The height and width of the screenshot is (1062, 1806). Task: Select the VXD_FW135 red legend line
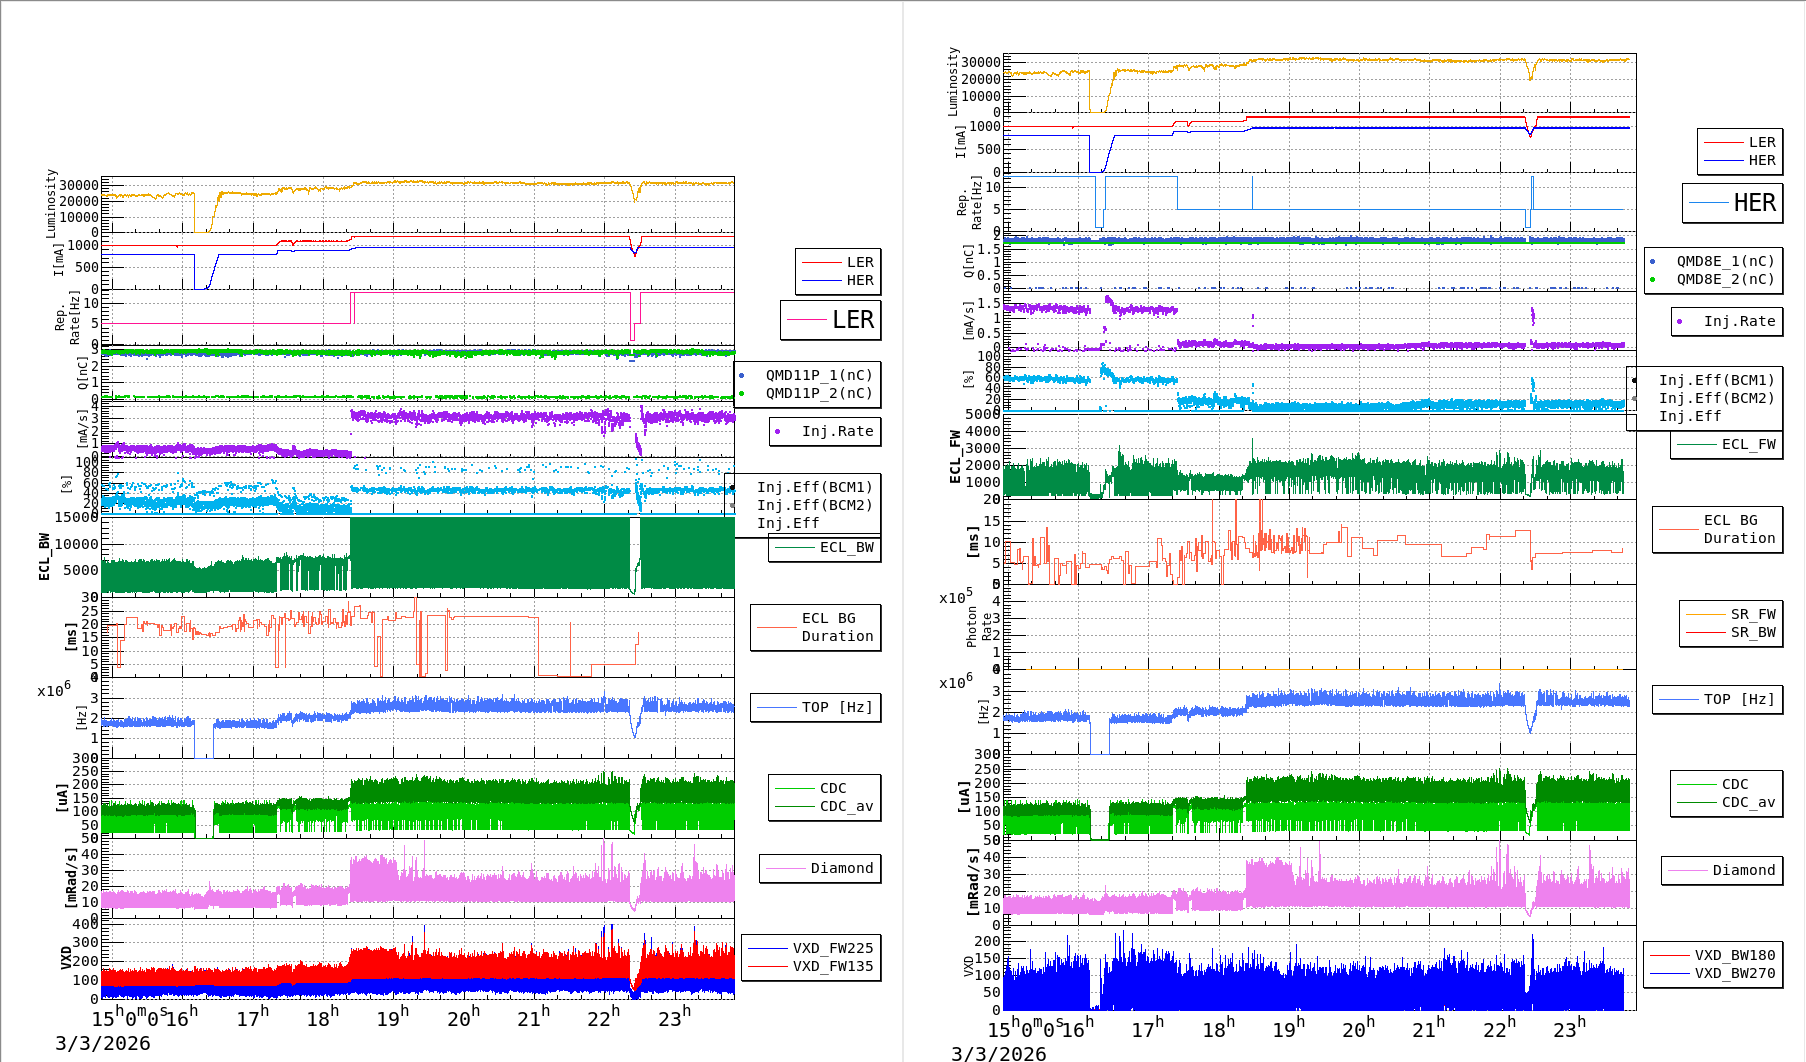[x=768, y=967]
